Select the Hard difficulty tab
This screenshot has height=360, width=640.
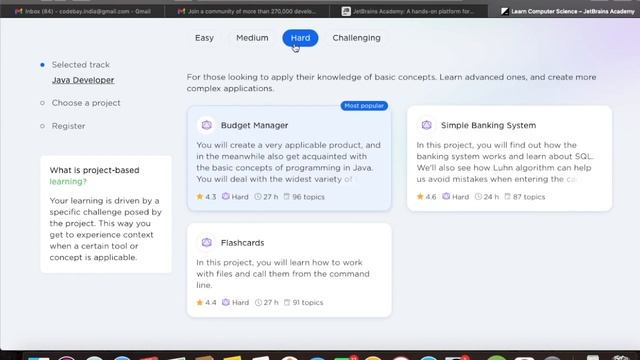click(300, 38)
